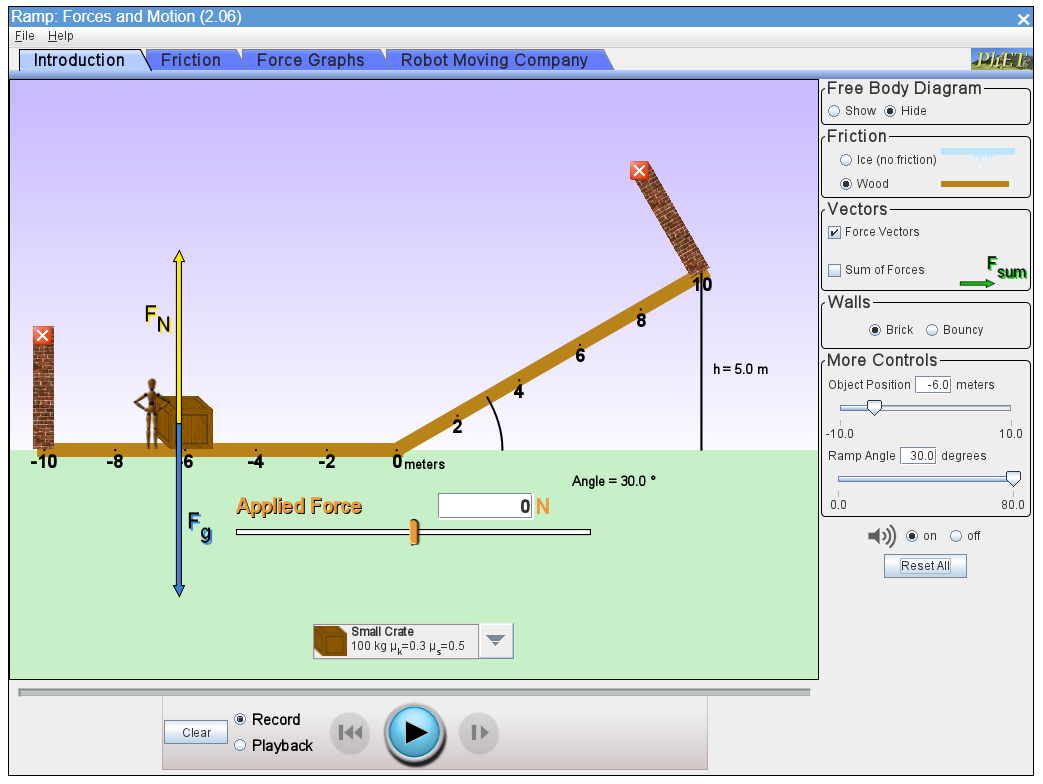Click the Applied Force input field
1043x784 pixels.
pos(486,506)
